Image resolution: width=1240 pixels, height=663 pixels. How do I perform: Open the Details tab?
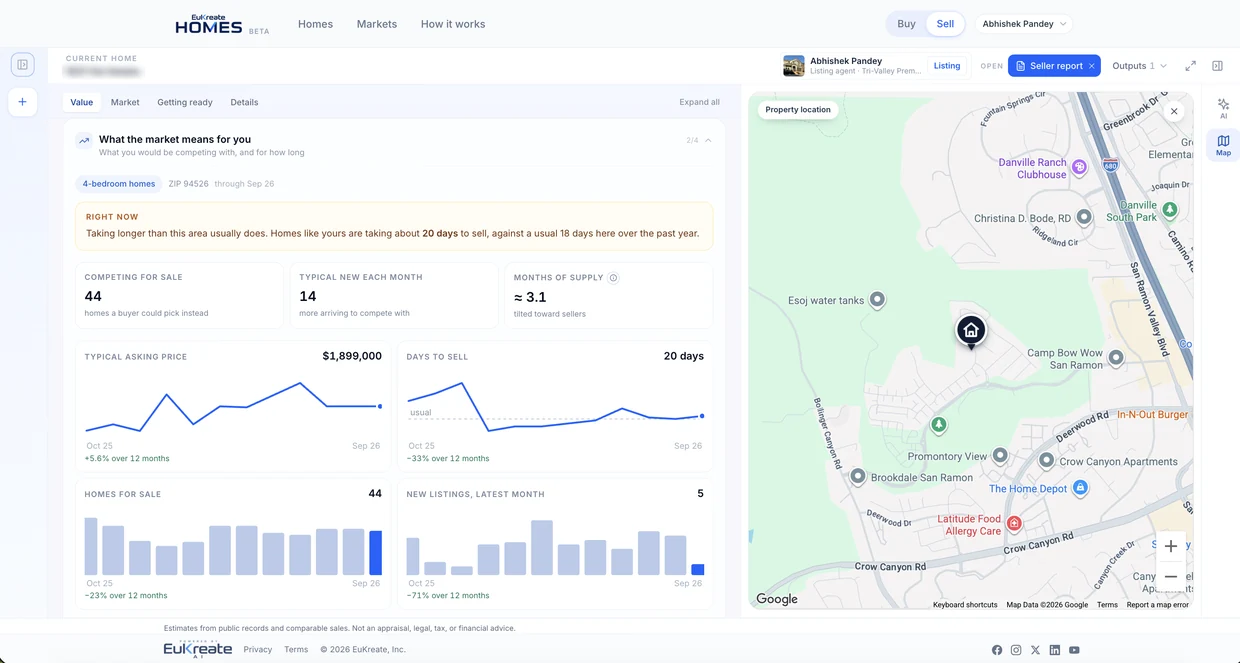click(x=244, y=102)
